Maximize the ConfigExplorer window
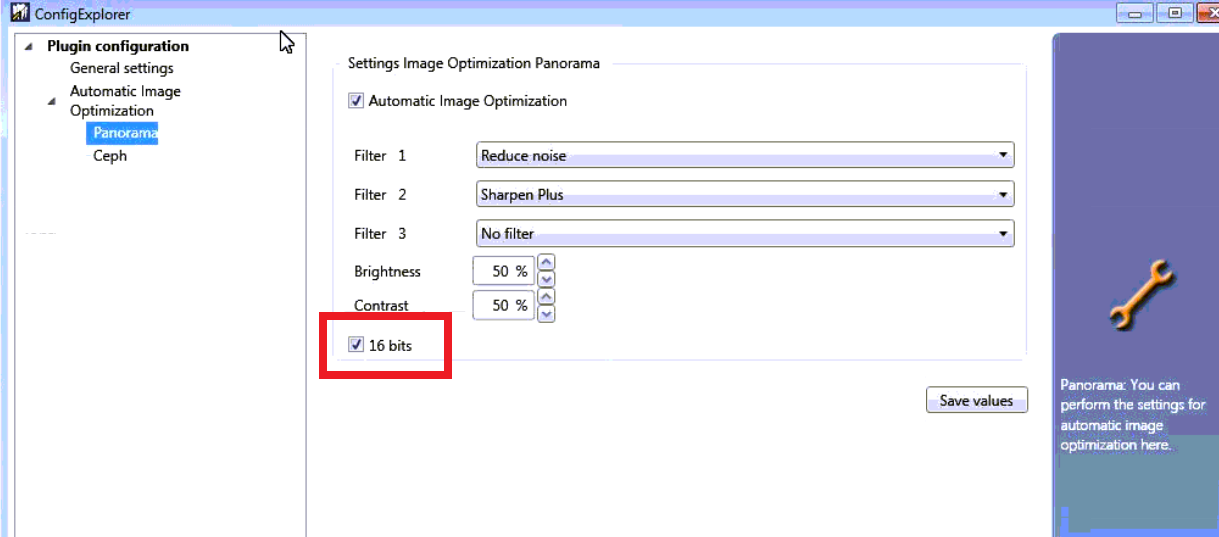1219x537 pixels. point(1176,13)
